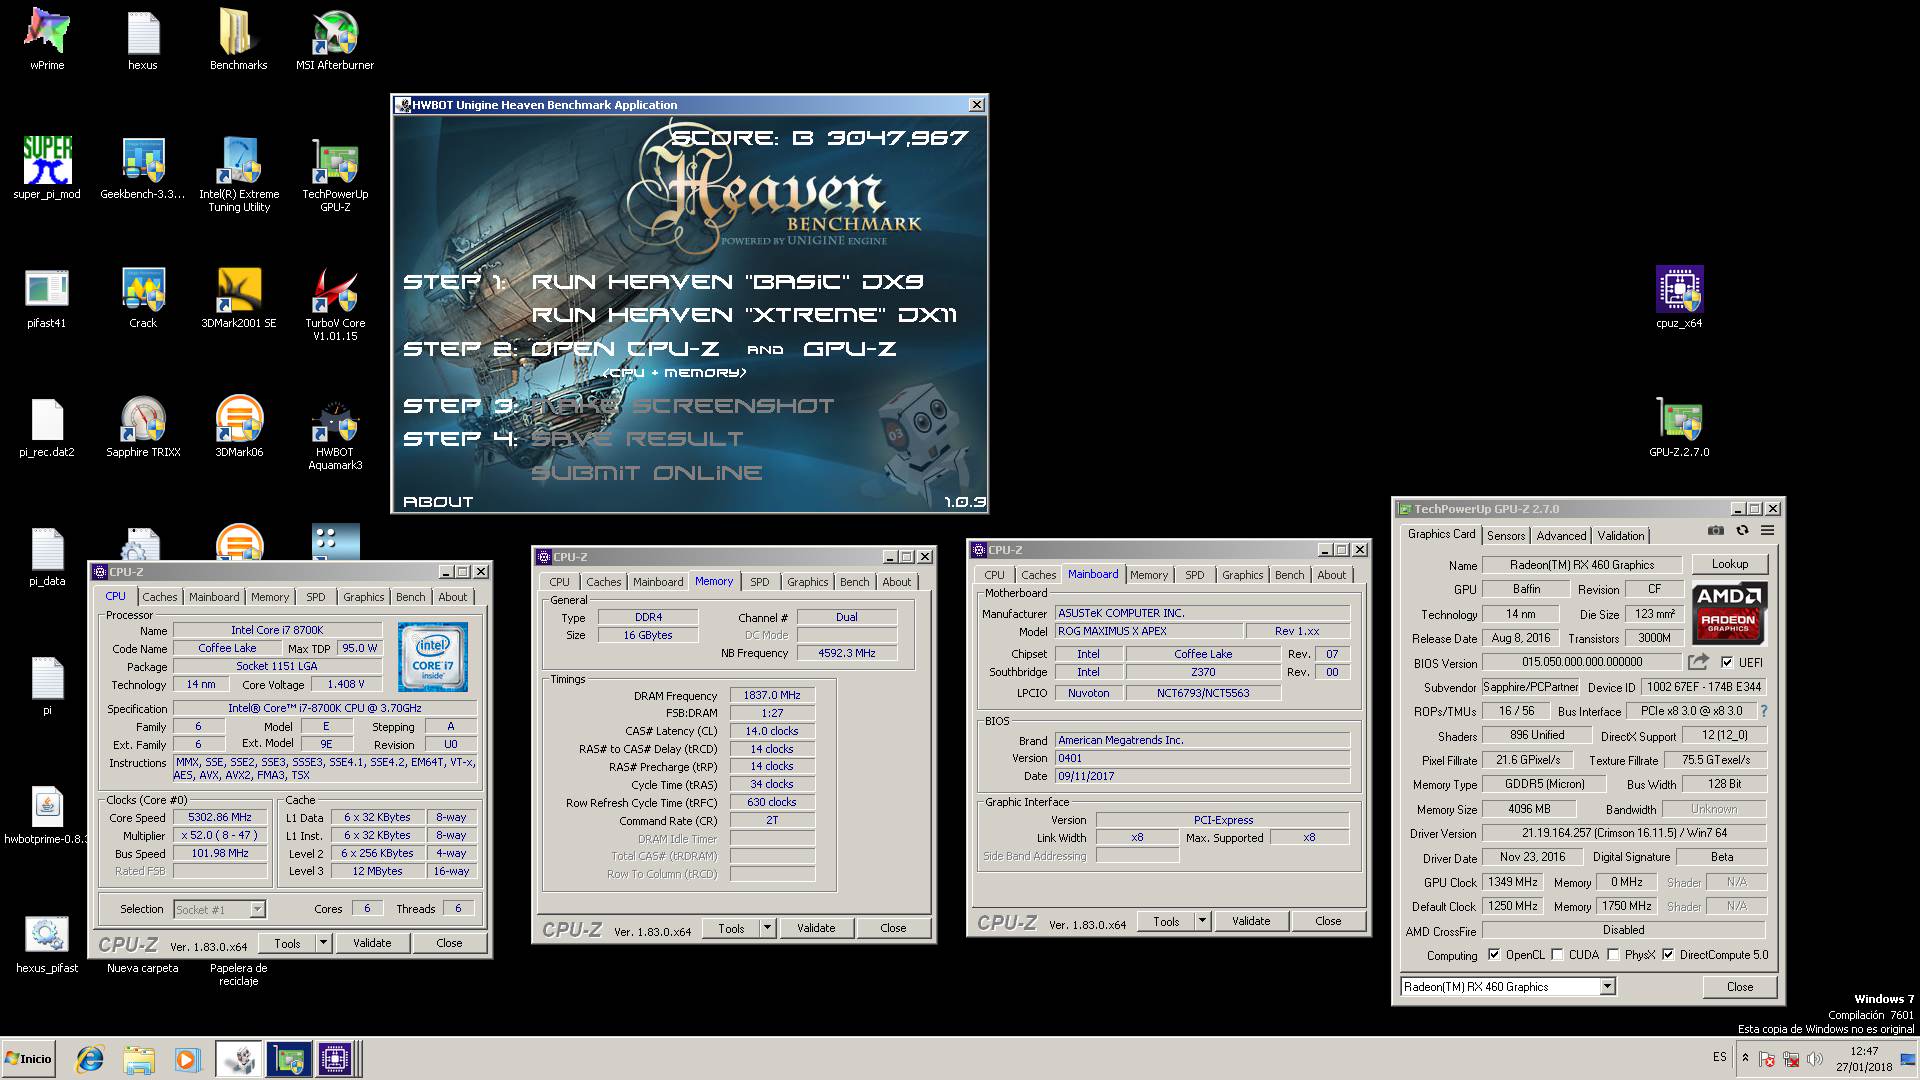Select the Sapphire TRIXX desktop icon
Image resolution: width=1920 pixels, height=1080 pixels.
(x=143, y=427)
